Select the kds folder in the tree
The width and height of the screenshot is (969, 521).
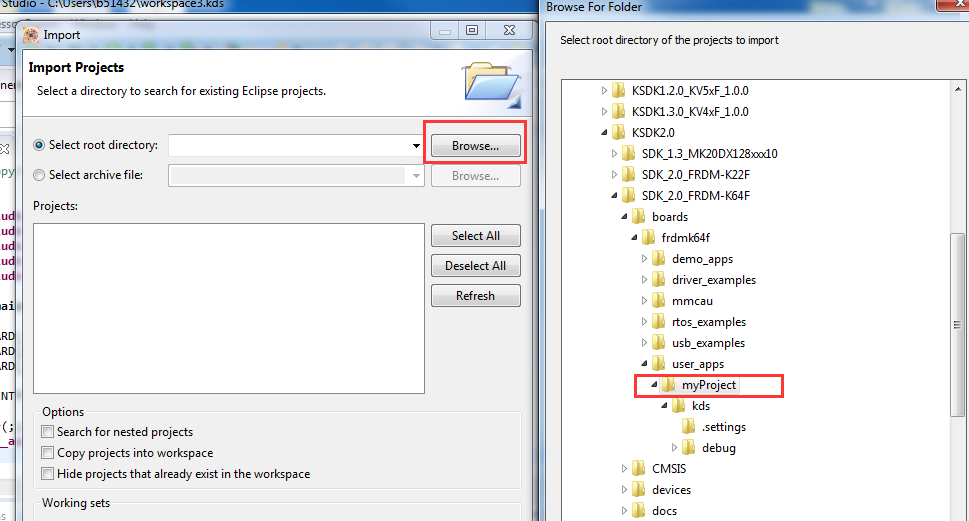(x=701, y=406)
